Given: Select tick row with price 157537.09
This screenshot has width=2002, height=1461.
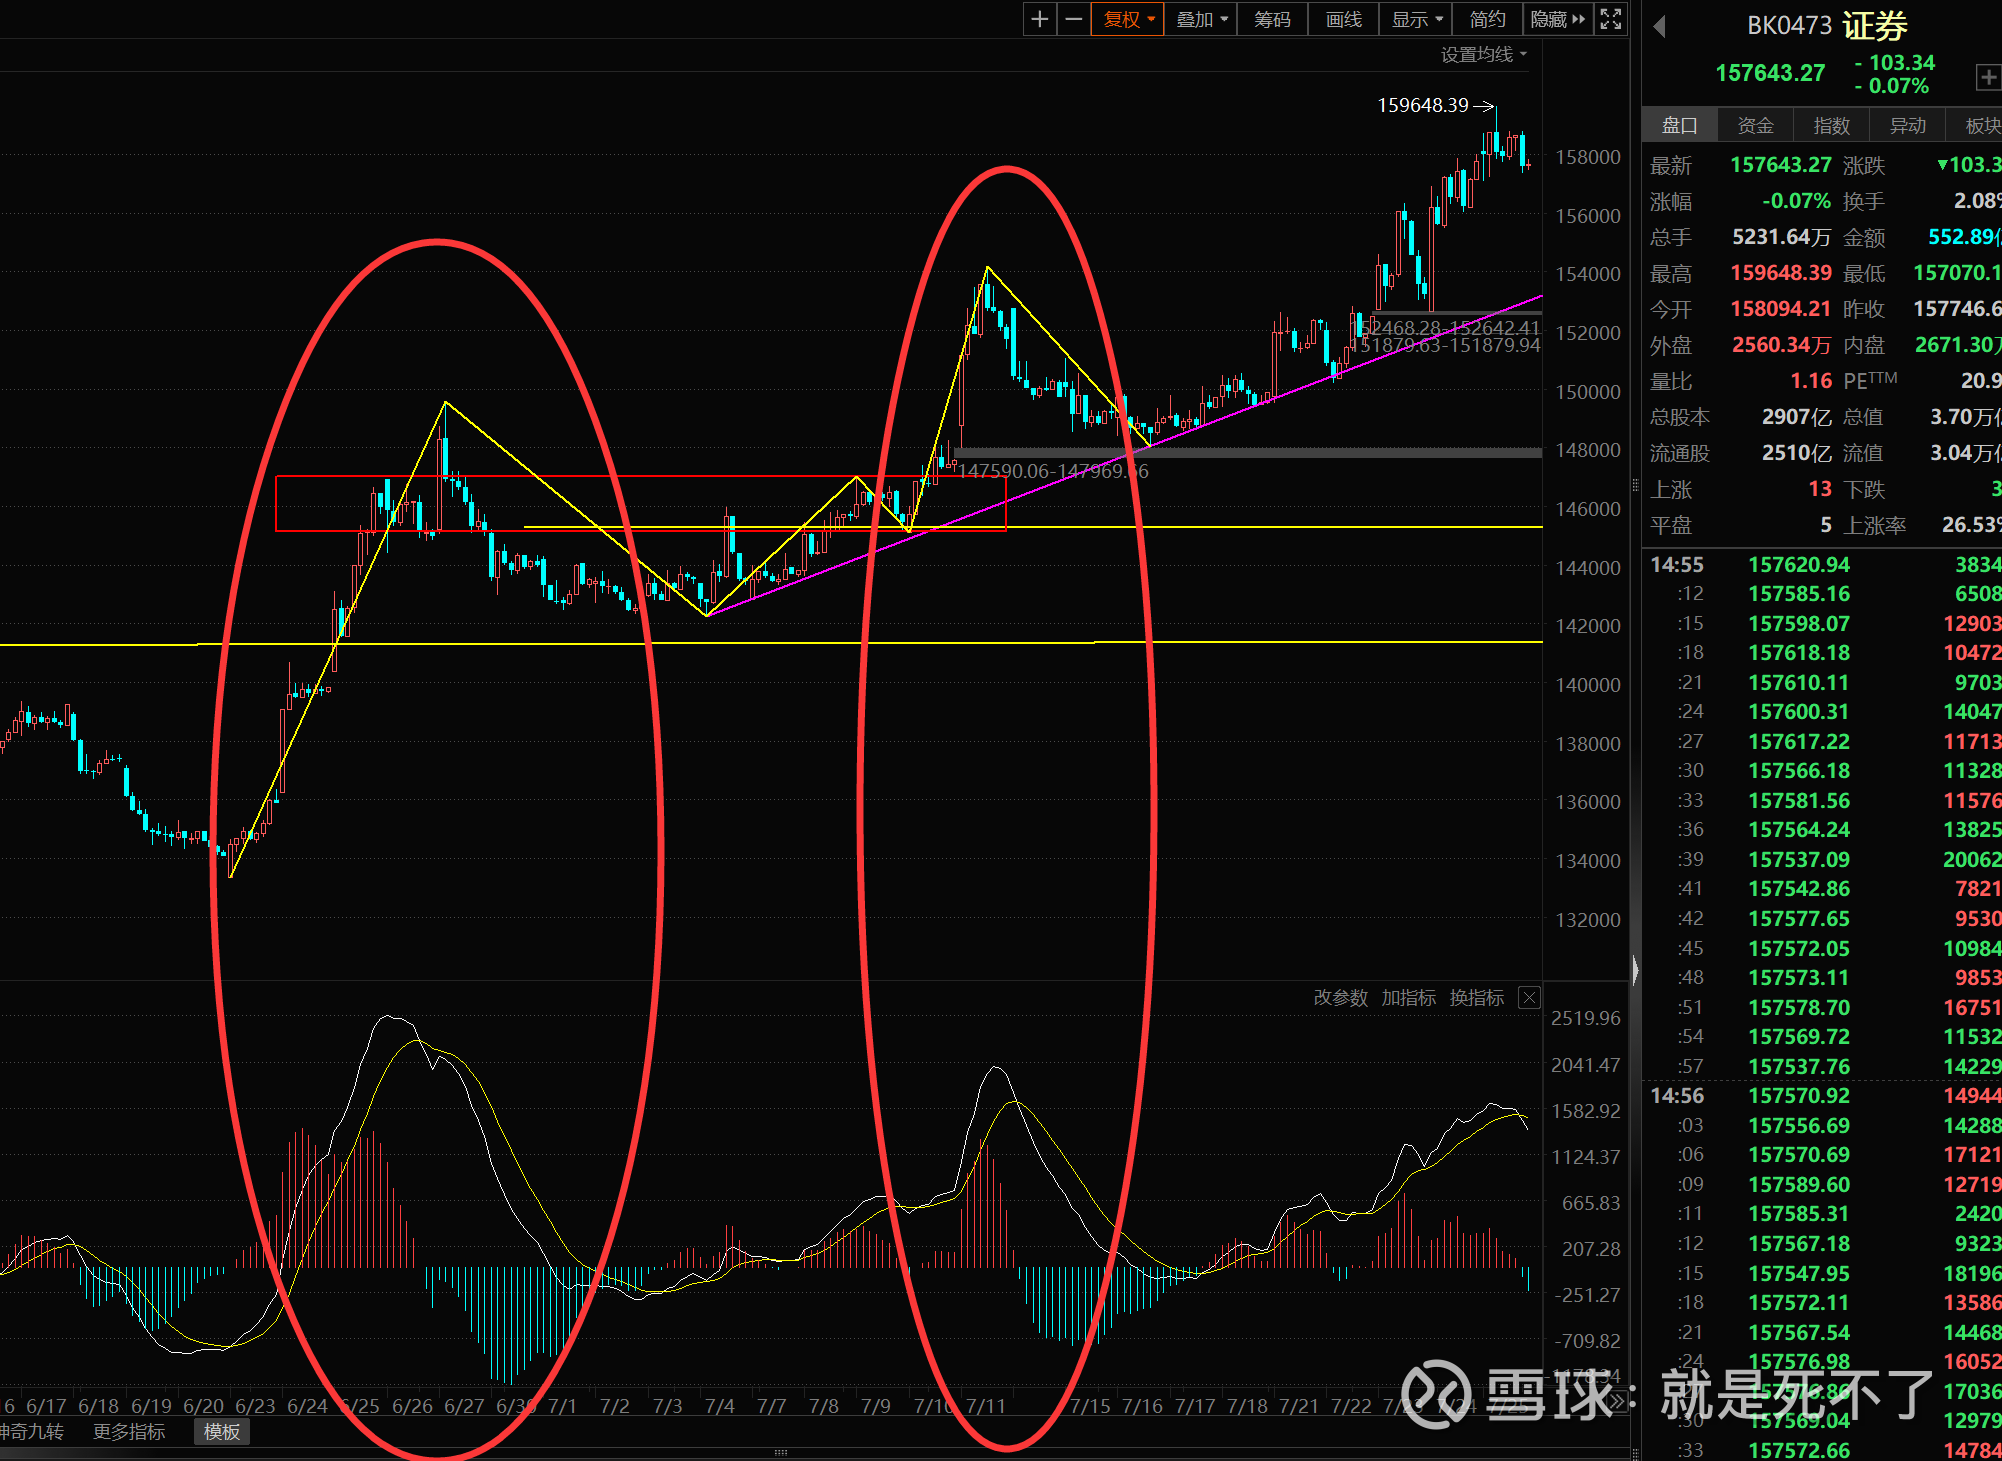Looking at the screenshot, I should tap(1822, 860).
